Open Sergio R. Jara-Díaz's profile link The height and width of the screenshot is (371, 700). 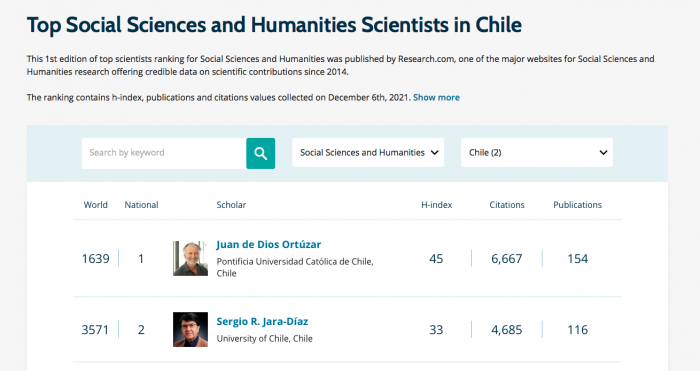262,321
